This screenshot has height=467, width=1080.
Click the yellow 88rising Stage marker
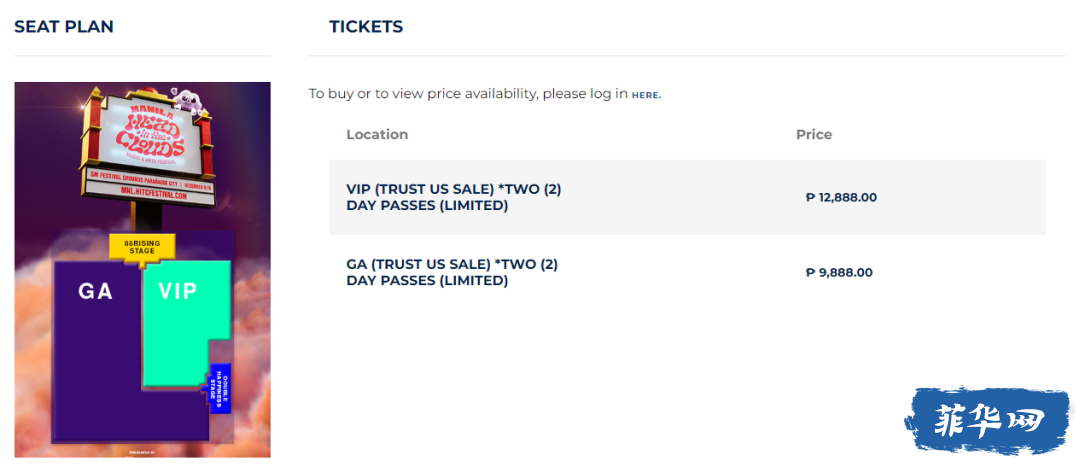point(142,245)
